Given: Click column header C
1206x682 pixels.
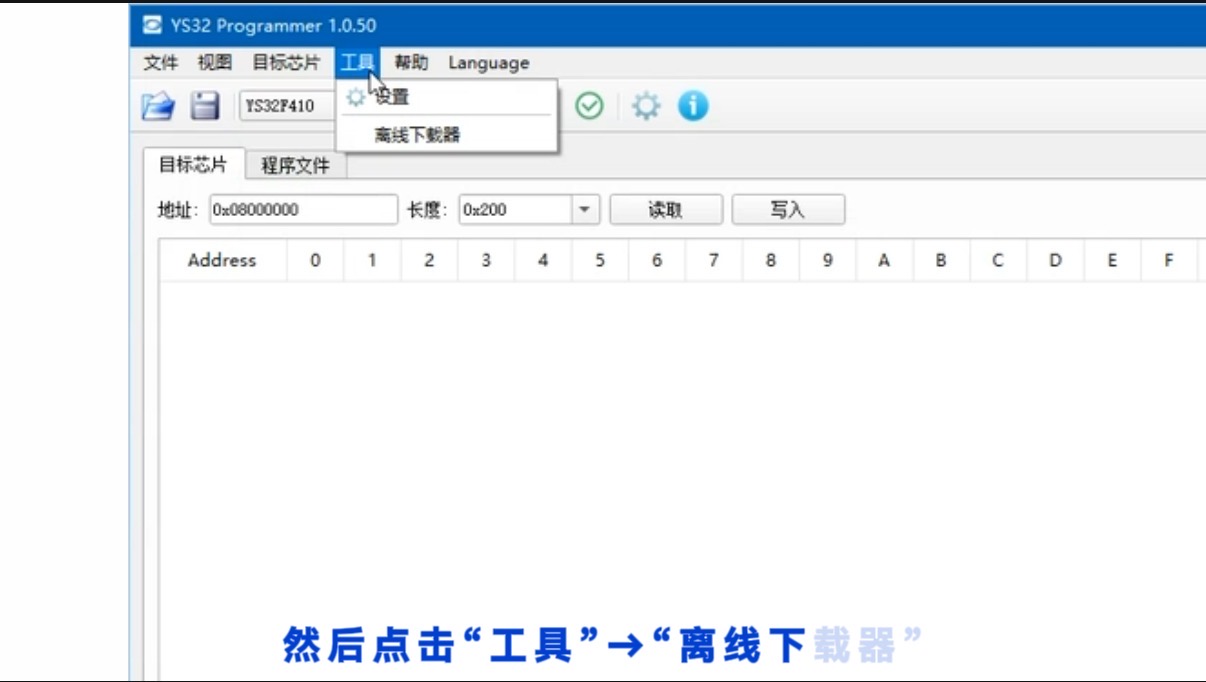Looking at the screenshot, I should point(998,260).
